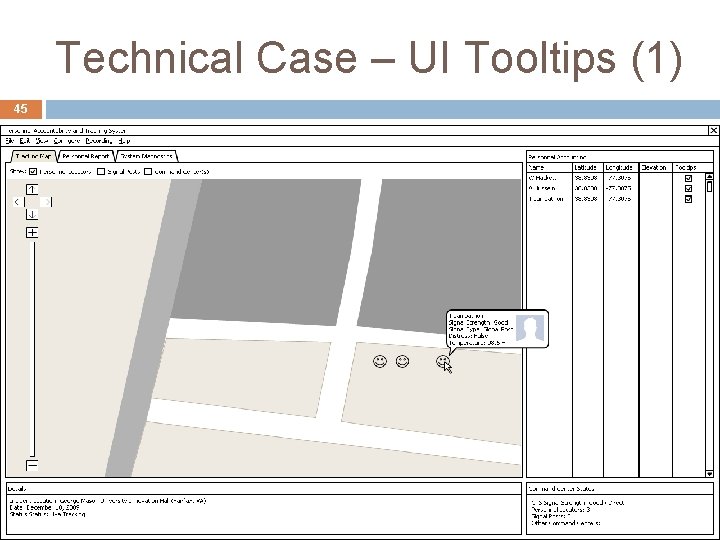Viewport: 720px width, 540px height.
Task: Toggle Tooltips checkbox in third personnel row
Action: (688, 199)
